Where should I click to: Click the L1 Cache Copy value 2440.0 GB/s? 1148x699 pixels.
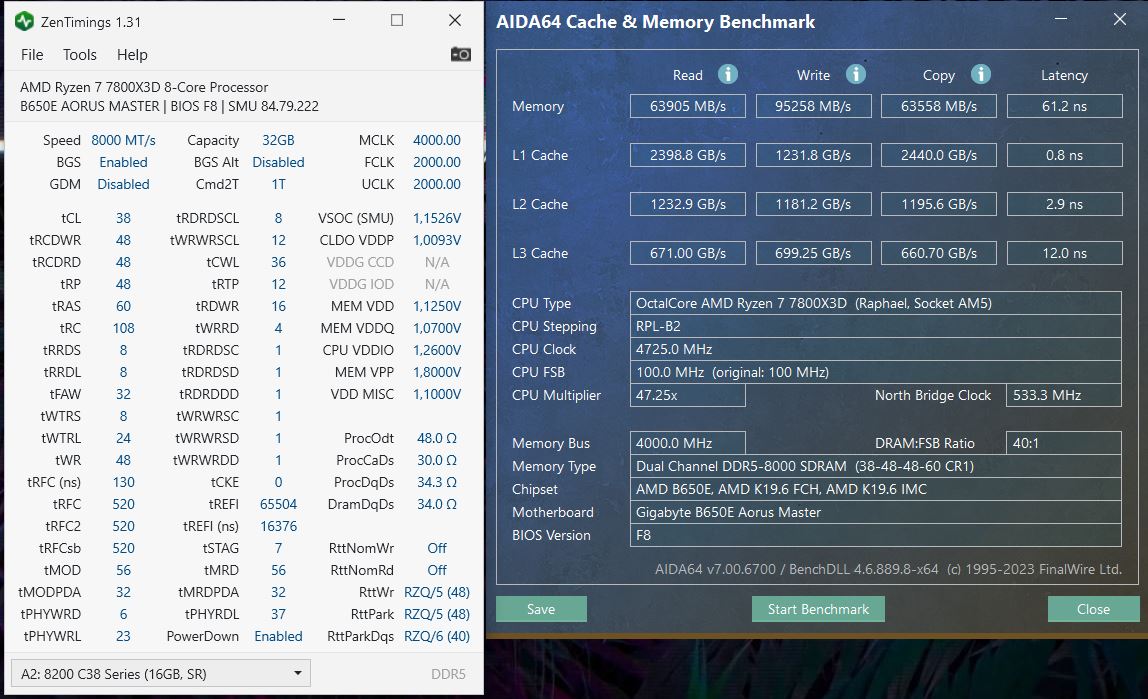(939, 155)
